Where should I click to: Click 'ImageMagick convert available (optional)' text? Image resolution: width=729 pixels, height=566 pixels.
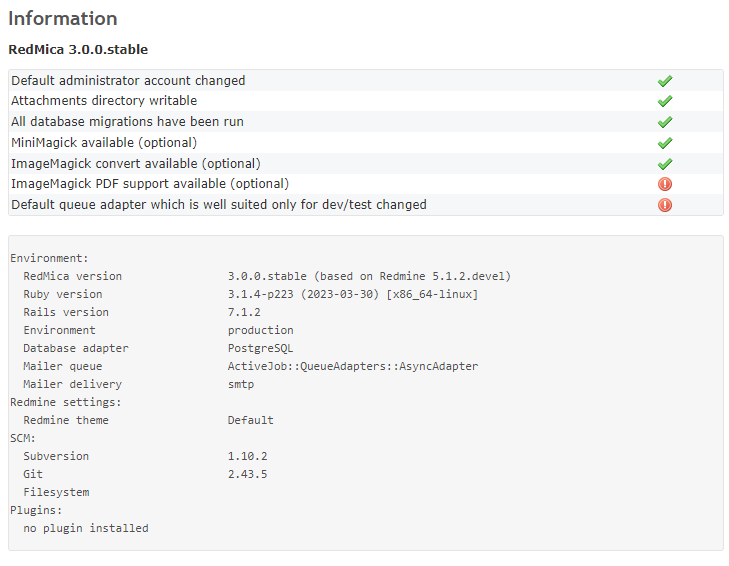(x=136, y=164)
